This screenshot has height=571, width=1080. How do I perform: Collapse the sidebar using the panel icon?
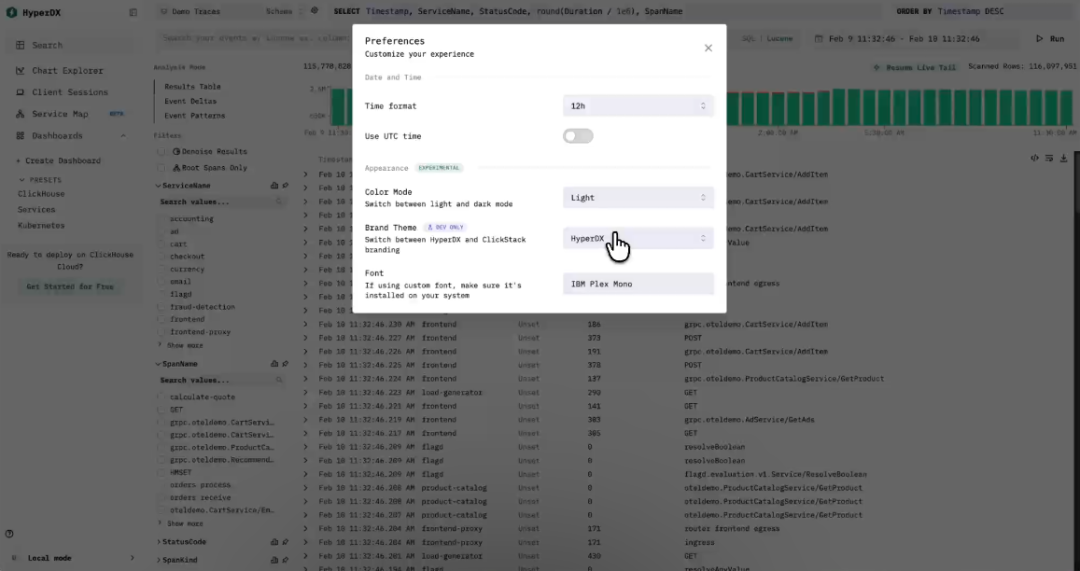tap(133, 12)
